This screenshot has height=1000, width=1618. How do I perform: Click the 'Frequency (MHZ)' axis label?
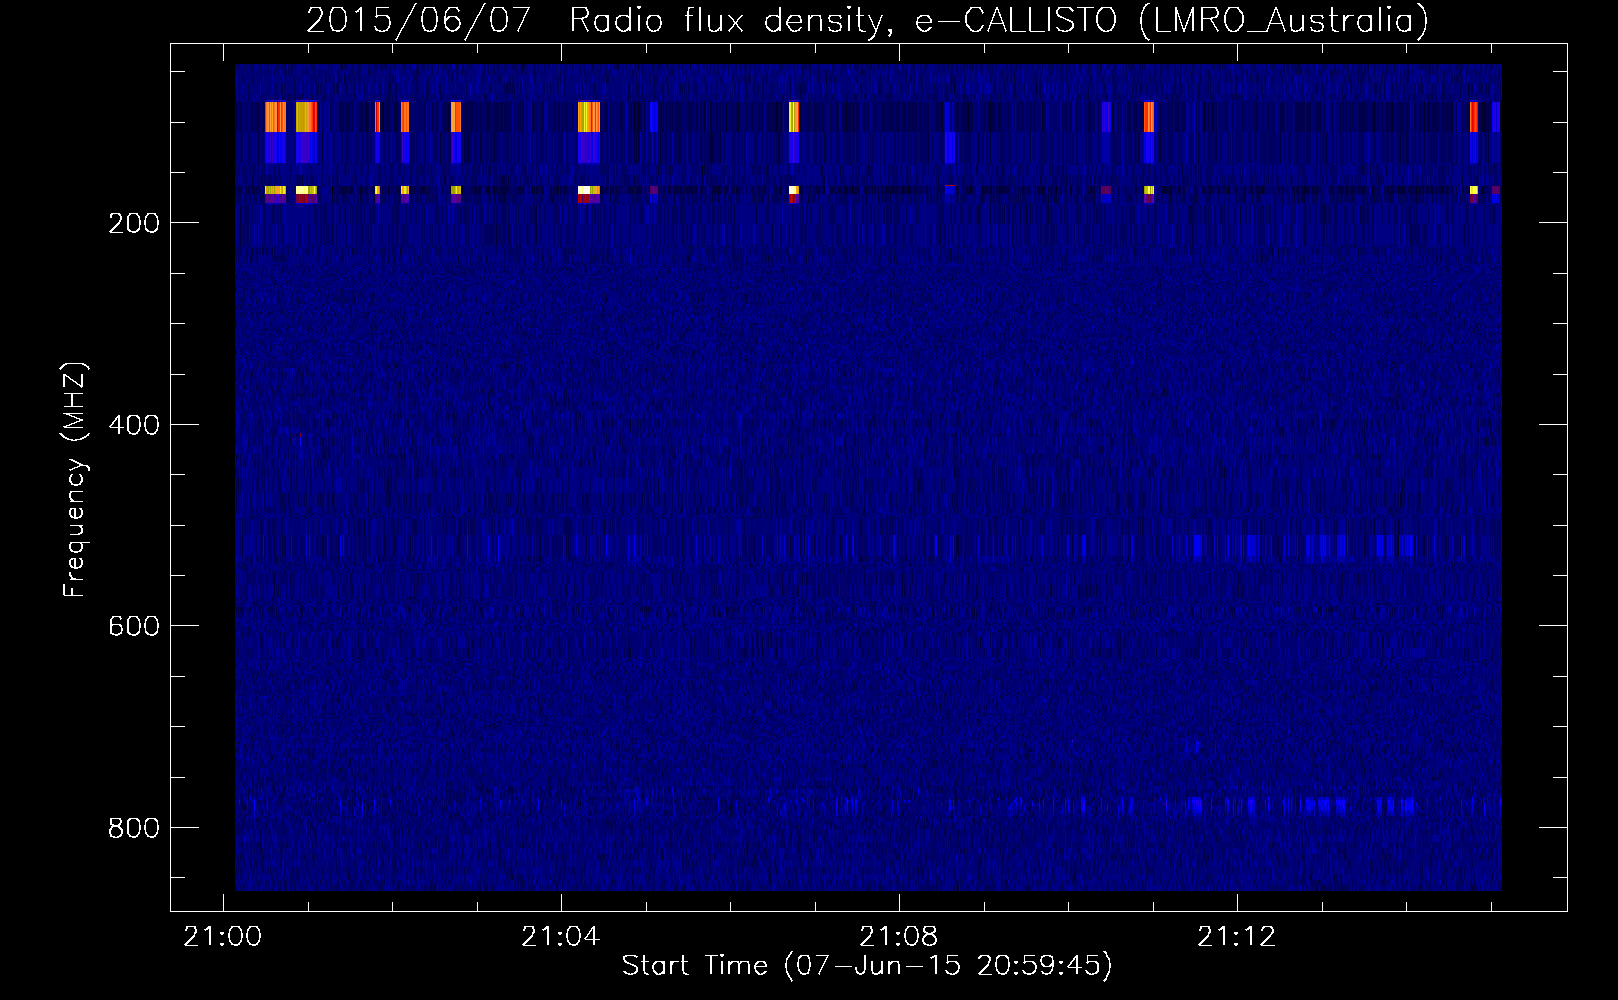[x=75, y=479]
